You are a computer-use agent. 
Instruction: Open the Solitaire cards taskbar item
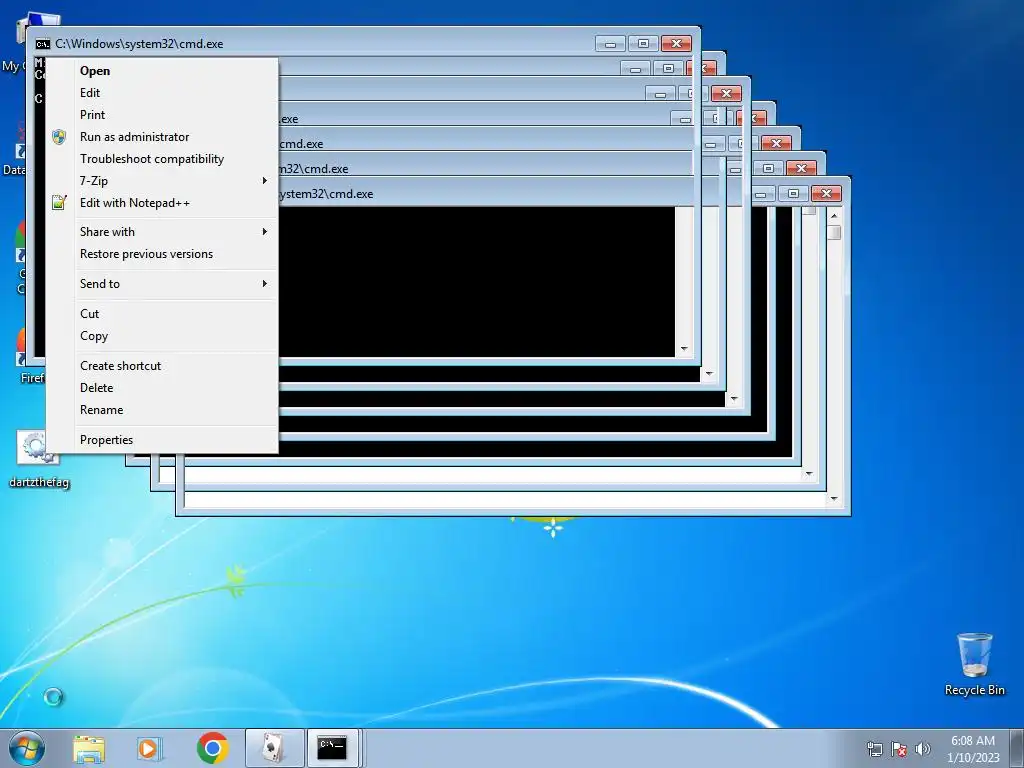click(274, 748)
